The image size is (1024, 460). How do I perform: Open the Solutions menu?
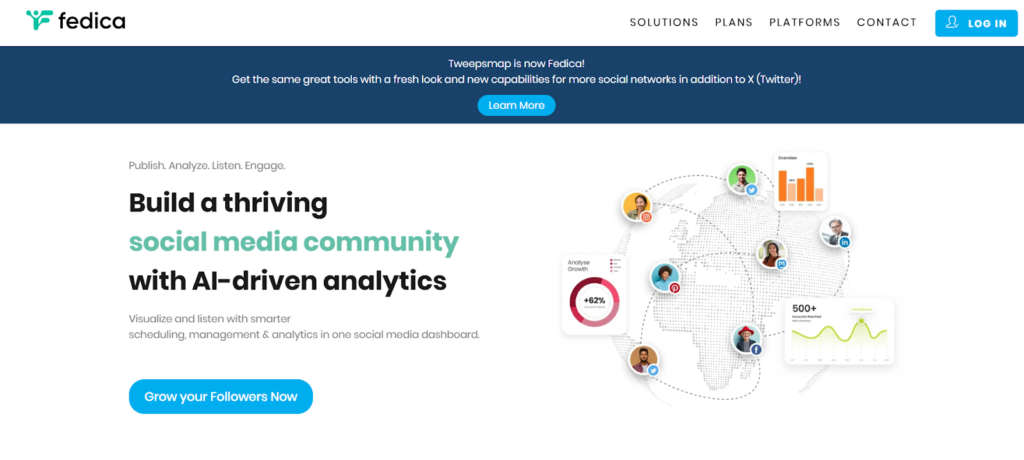coord(664,22)
